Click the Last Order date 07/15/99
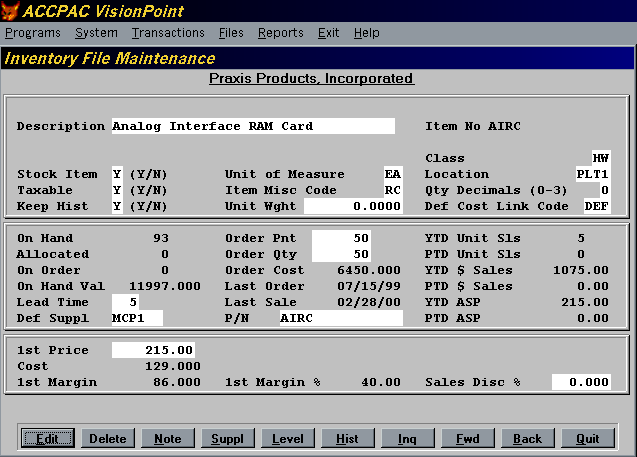637x457 pixels. [369, 286]
